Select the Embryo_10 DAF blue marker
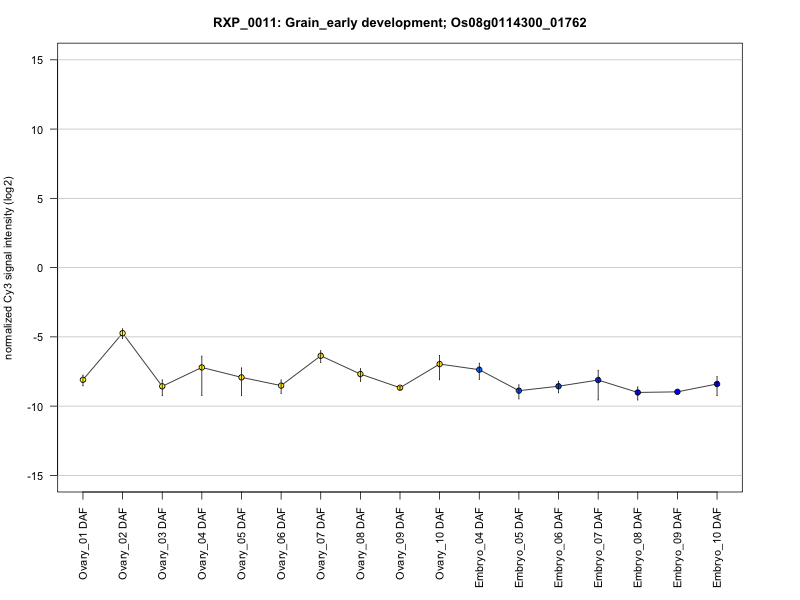 tap(717, 384)
